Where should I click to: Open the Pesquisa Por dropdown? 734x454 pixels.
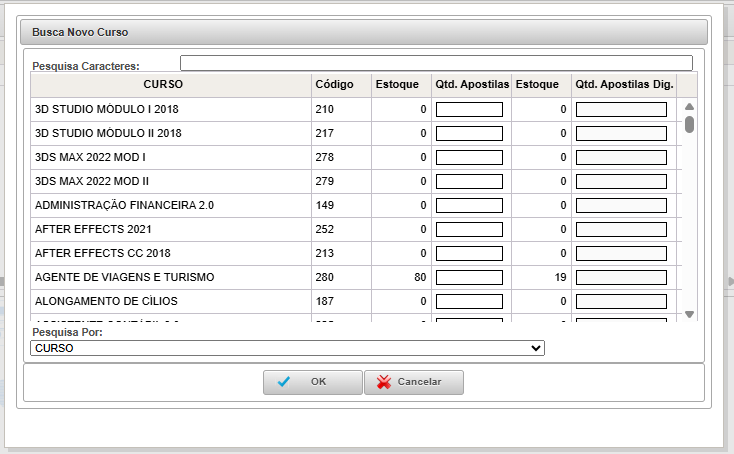point(288,348)
